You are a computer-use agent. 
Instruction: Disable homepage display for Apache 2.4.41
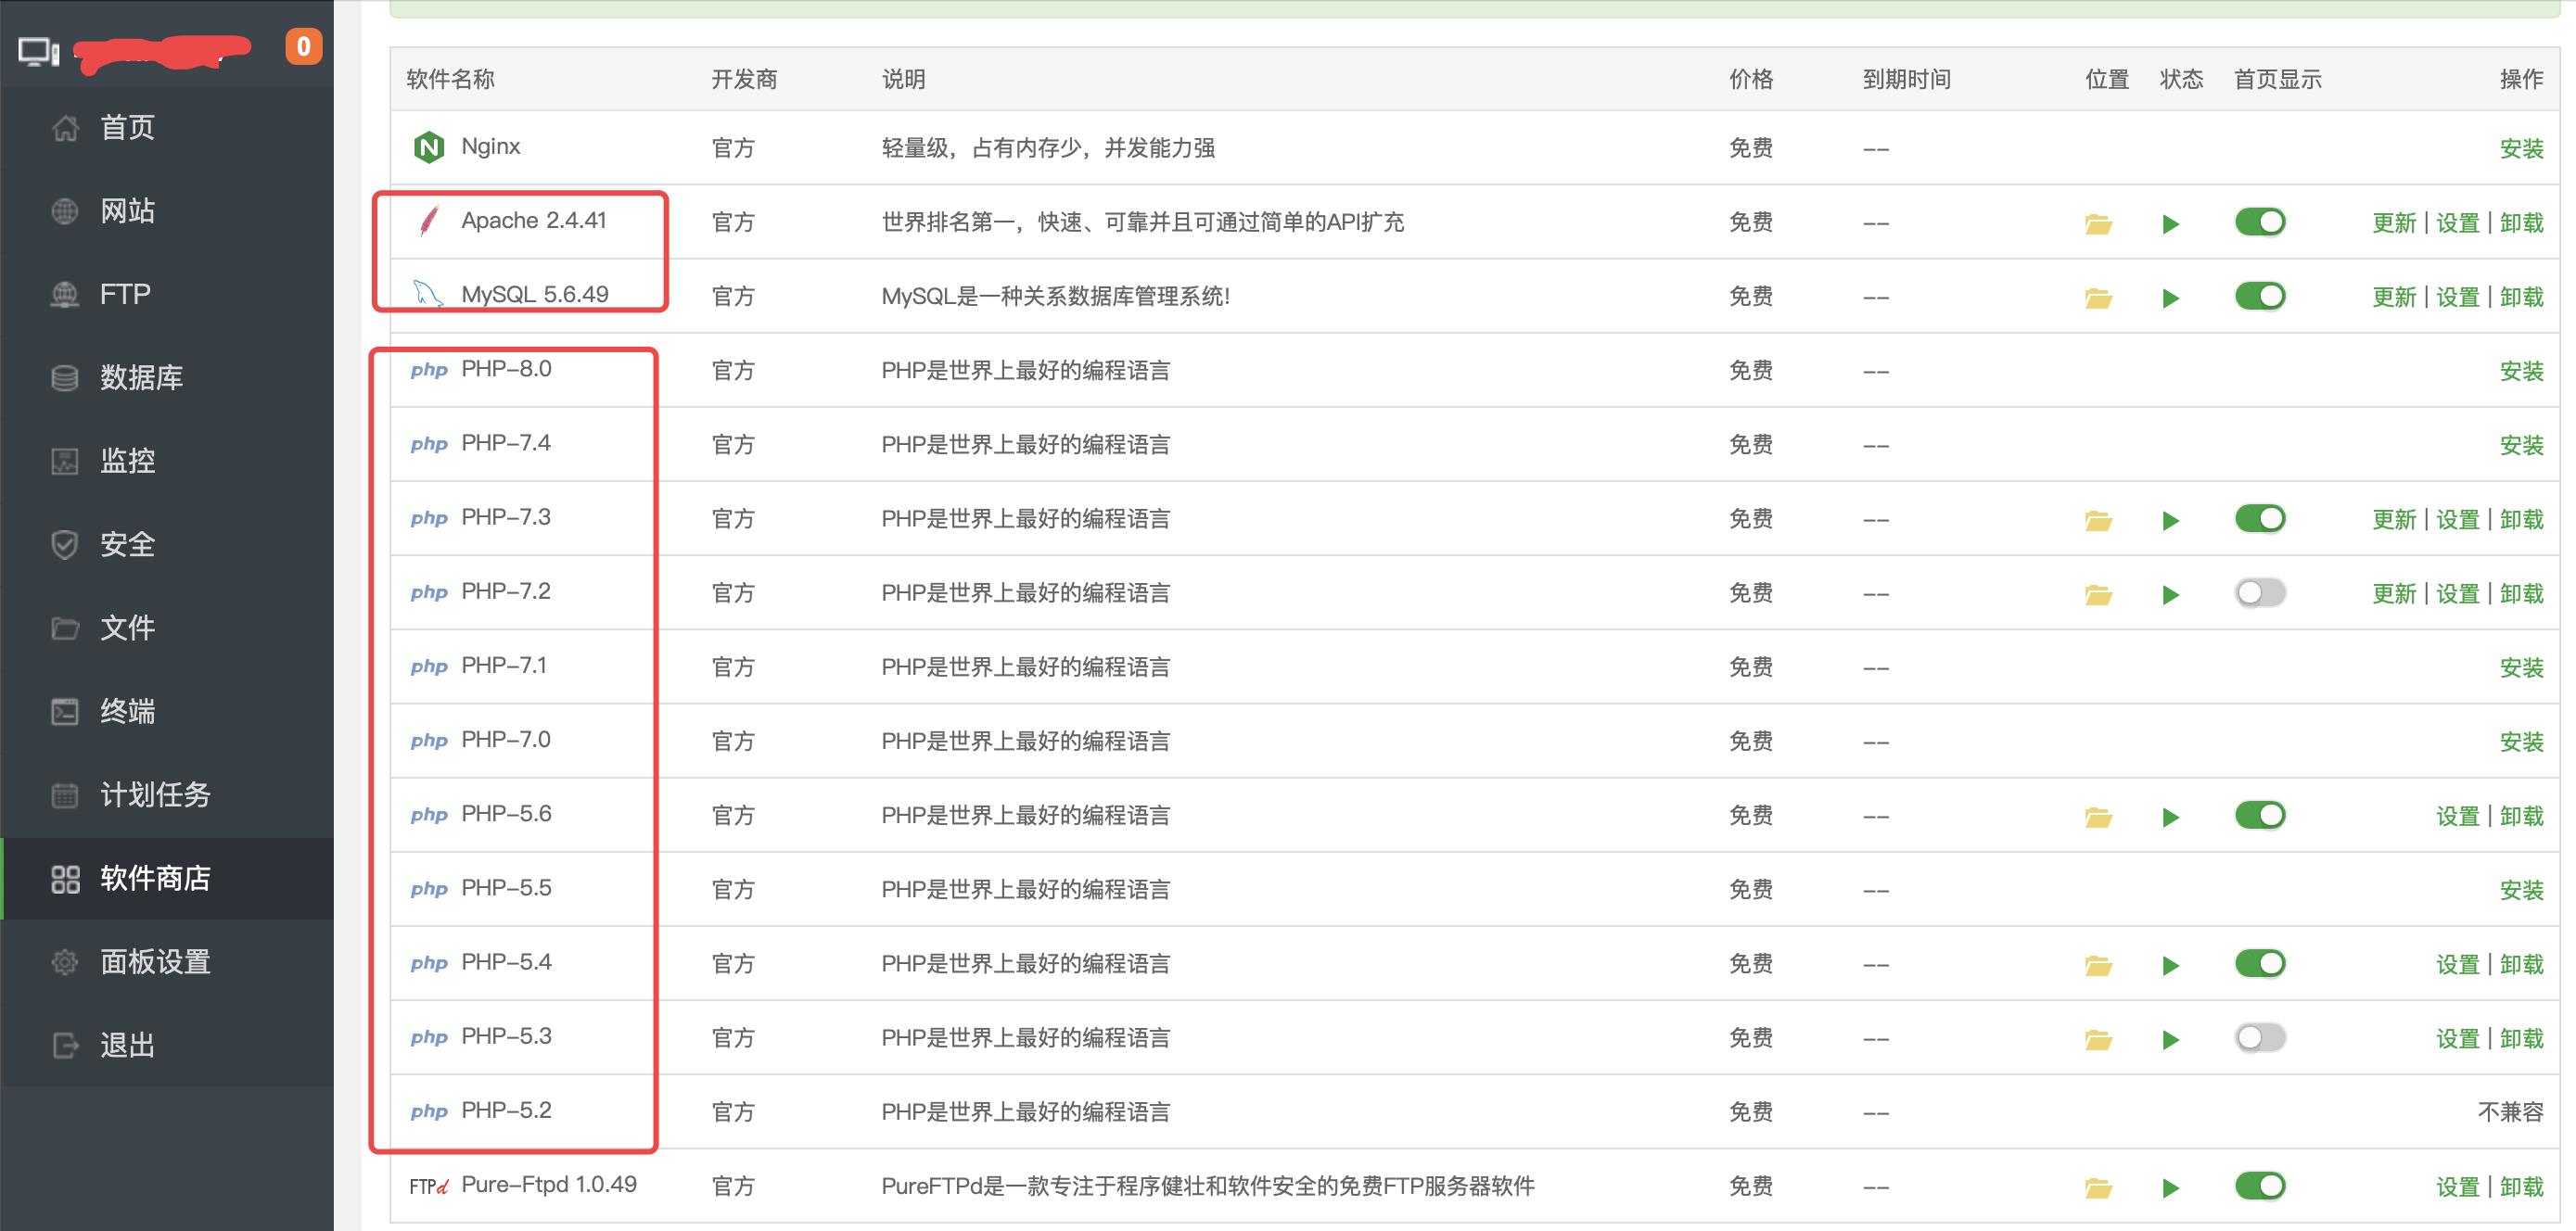point(2260,221)
